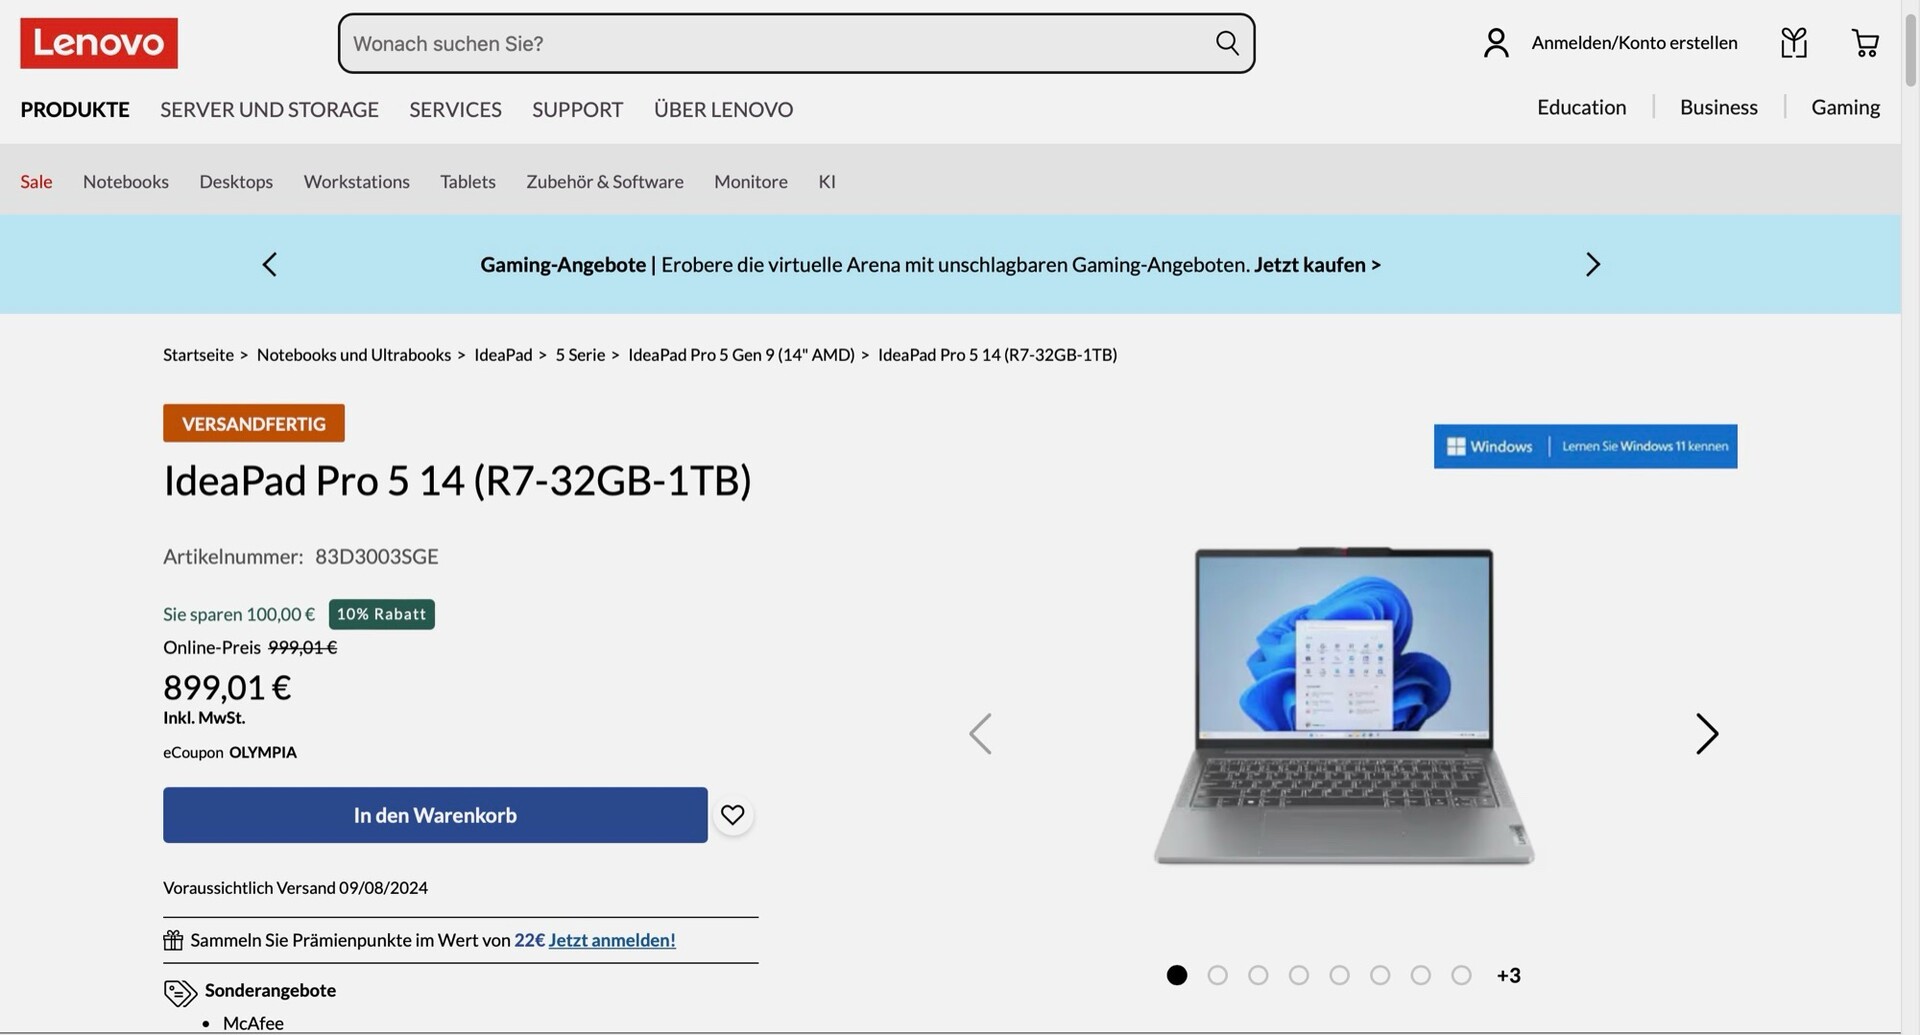Click Sie sparen 100,00 € text
This screenshot has height=1035, width=1920.
coord(239,614)
